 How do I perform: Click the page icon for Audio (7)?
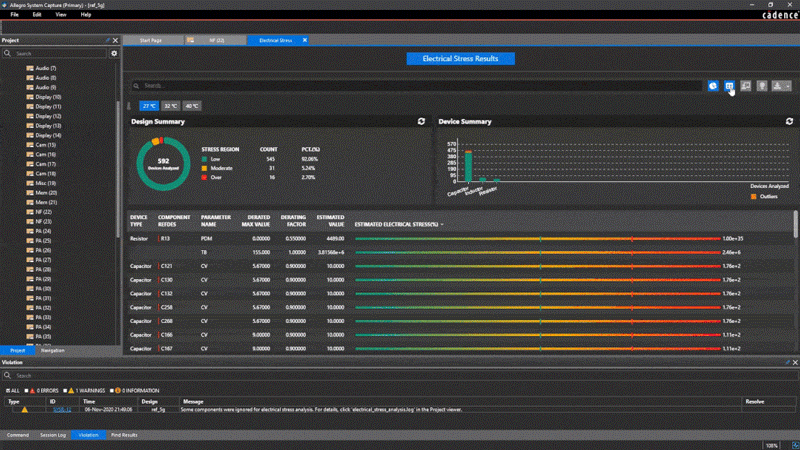coord(30,68)
